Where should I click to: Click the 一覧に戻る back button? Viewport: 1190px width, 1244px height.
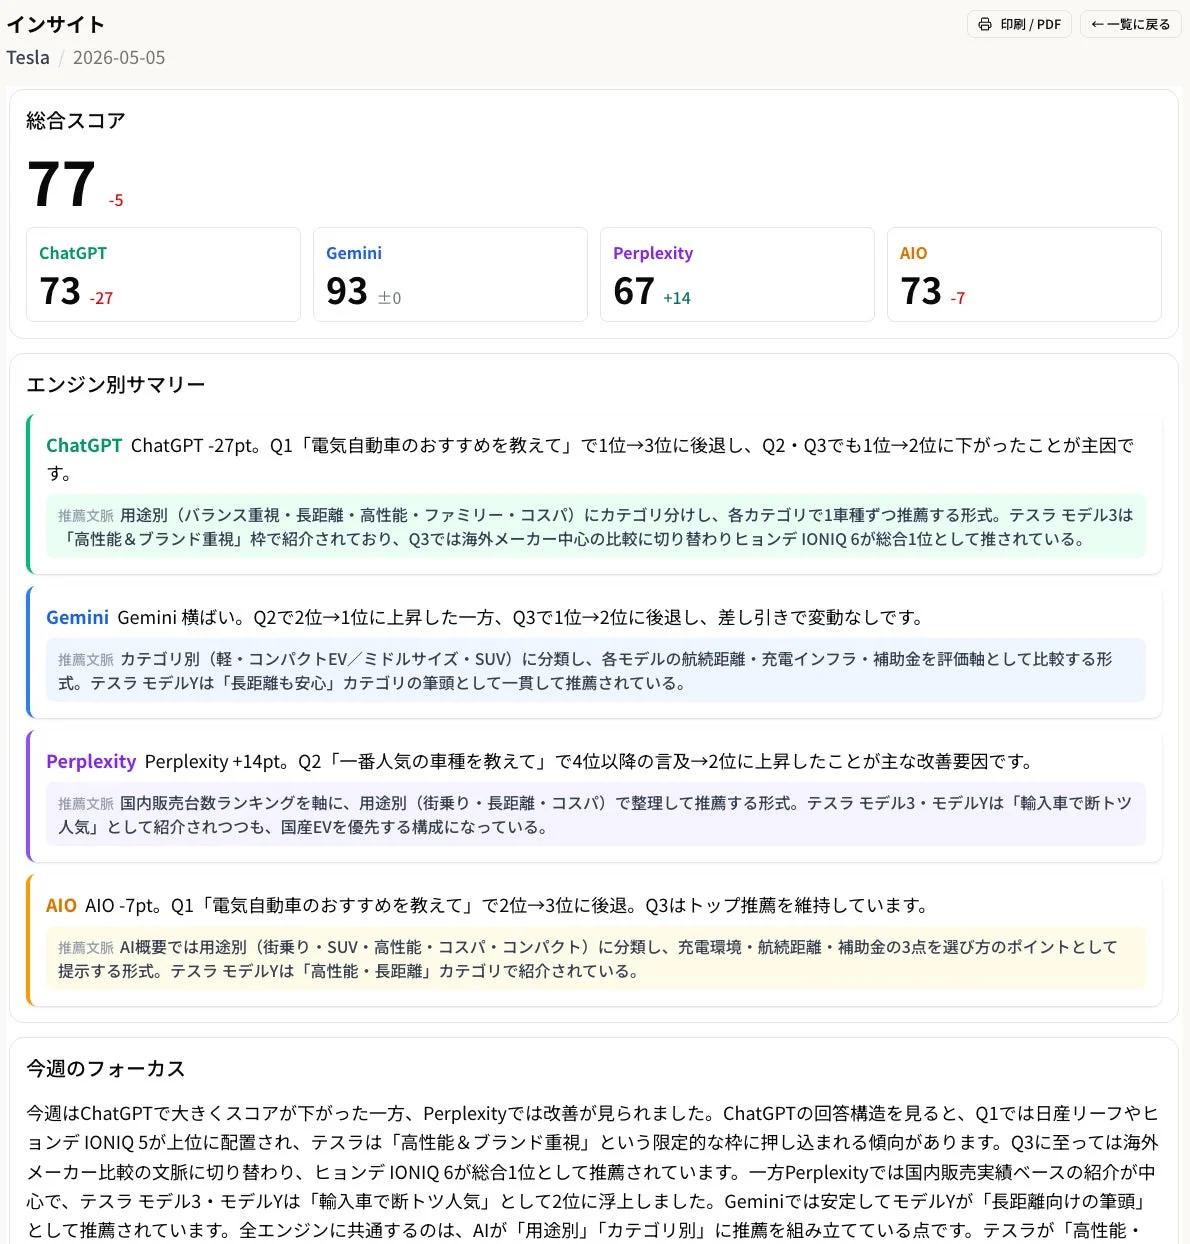click(1130, 24)
